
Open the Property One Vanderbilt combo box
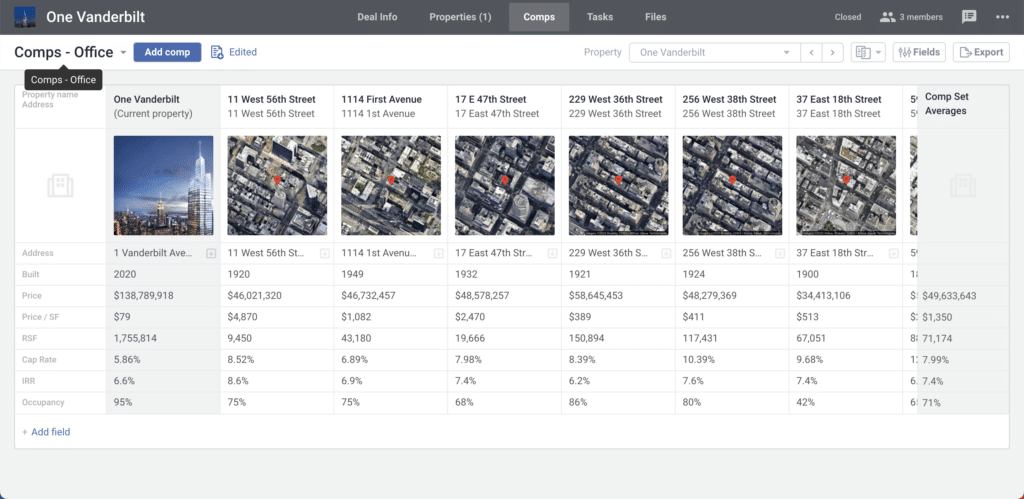[x=714, y=52]
